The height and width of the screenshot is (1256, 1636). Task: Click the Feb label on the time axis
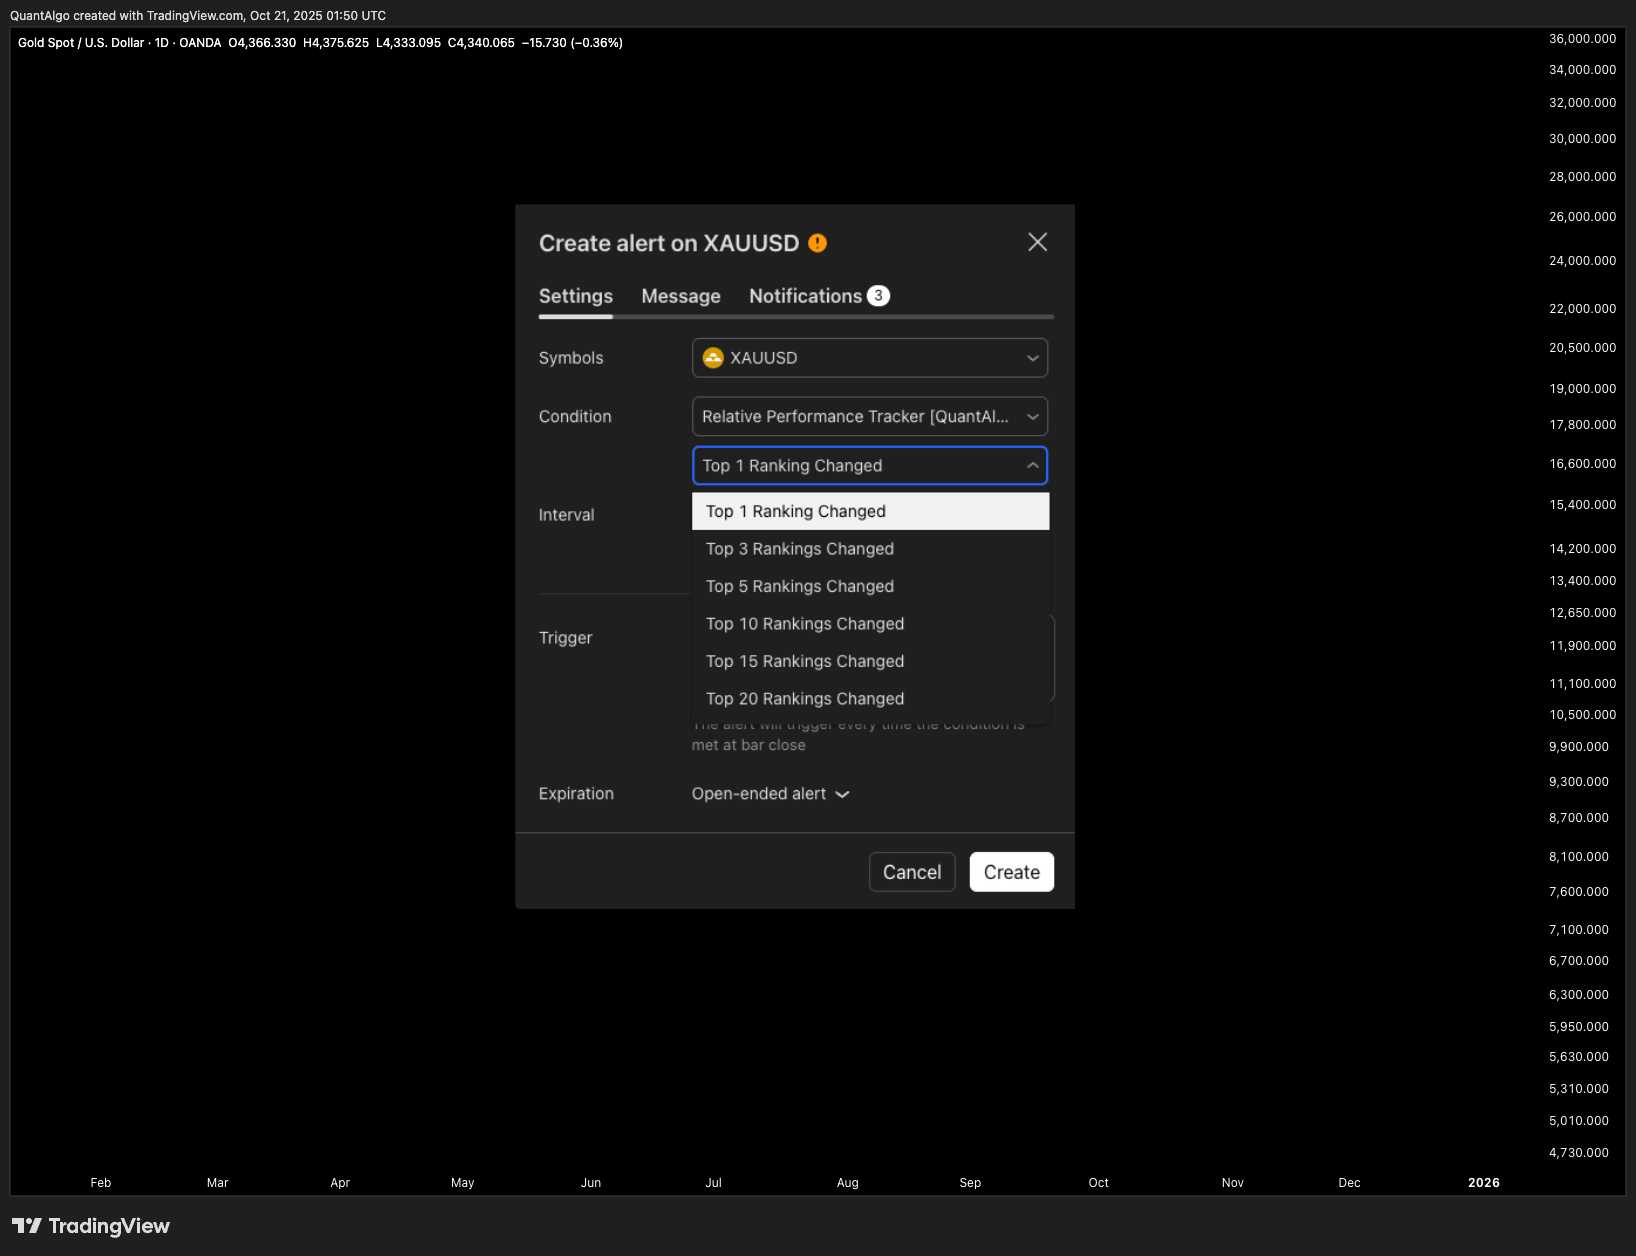pos(101,1183)
